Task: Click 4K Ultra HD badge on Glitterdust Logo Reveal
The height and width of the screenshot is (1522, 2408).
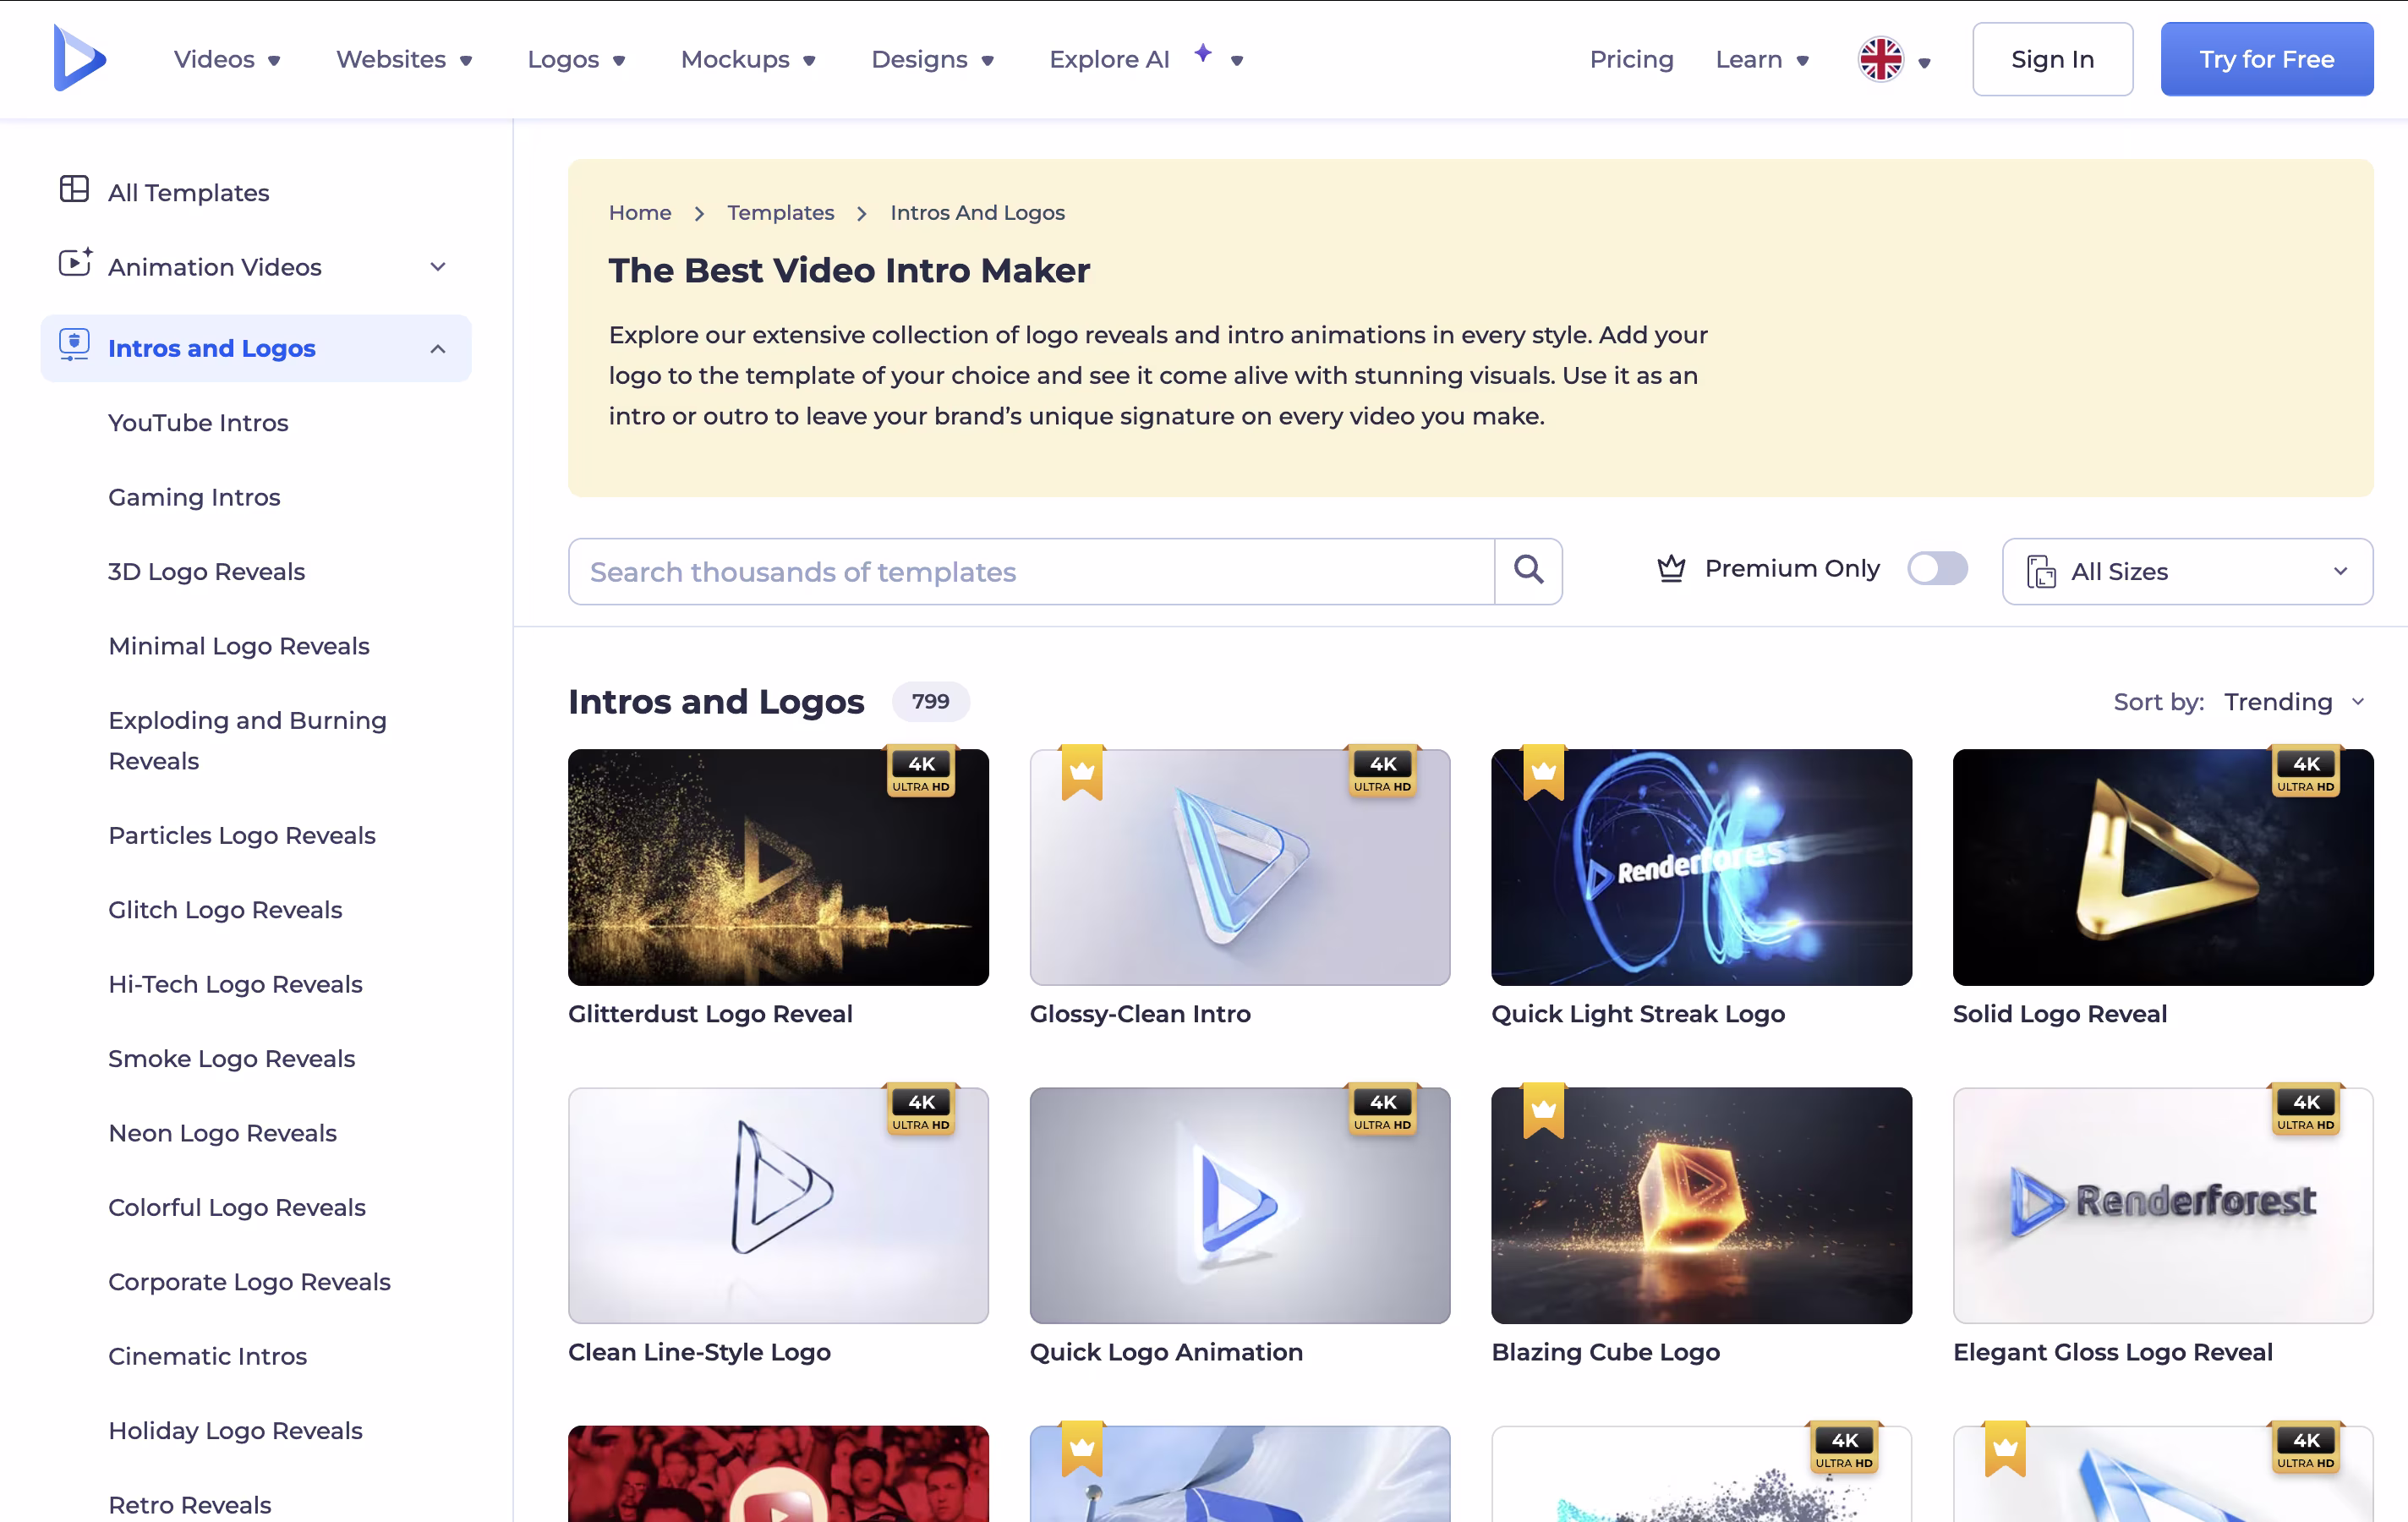Action: 921,772
